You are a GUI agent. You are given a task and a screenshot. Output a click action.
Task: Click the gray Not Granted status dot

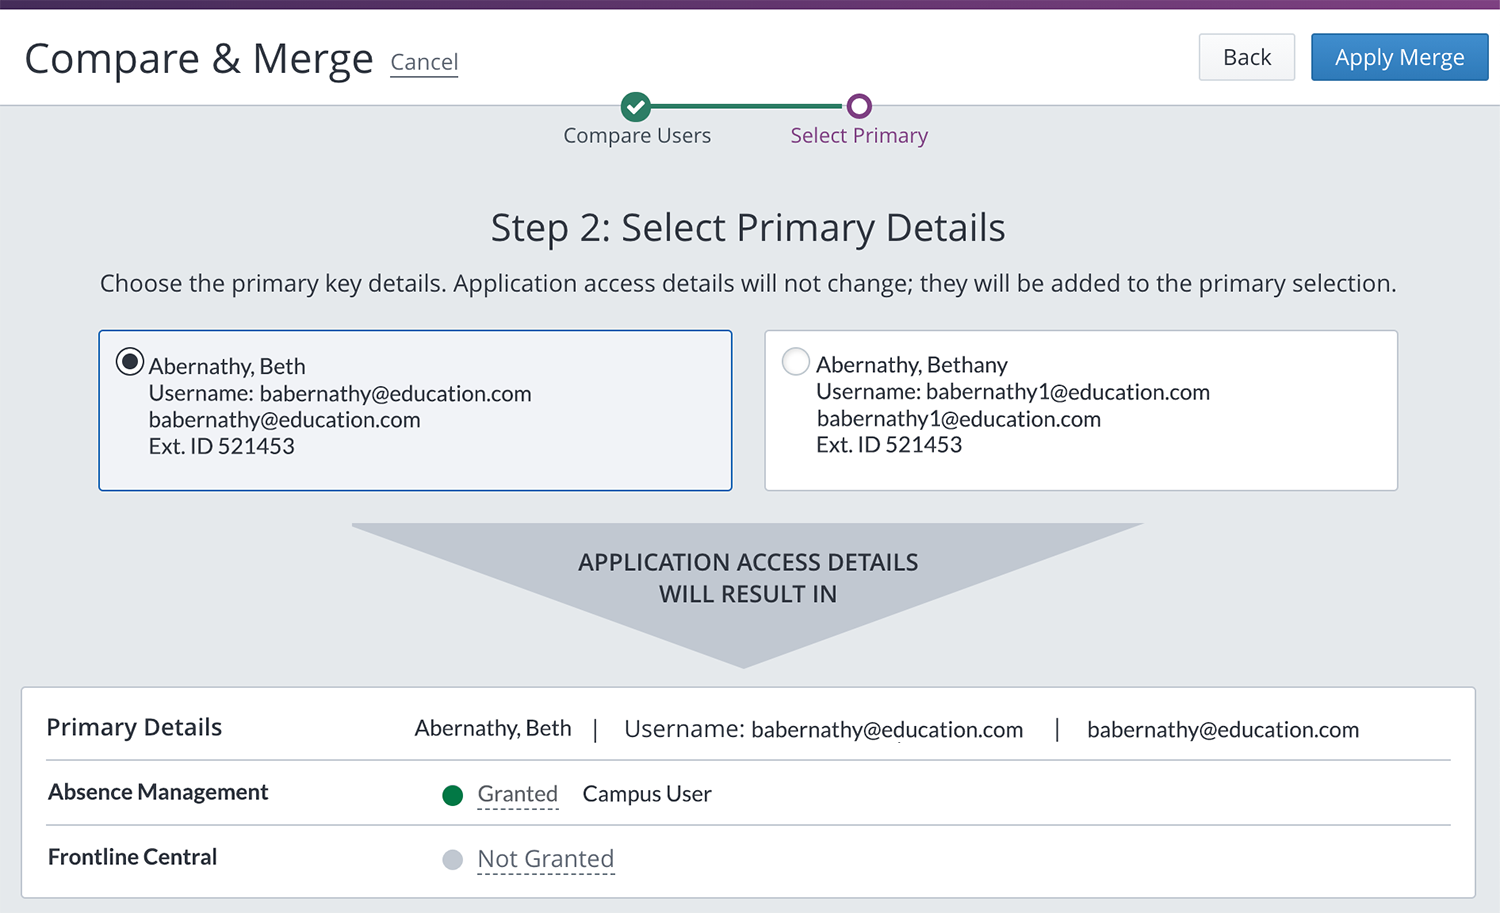452,860
